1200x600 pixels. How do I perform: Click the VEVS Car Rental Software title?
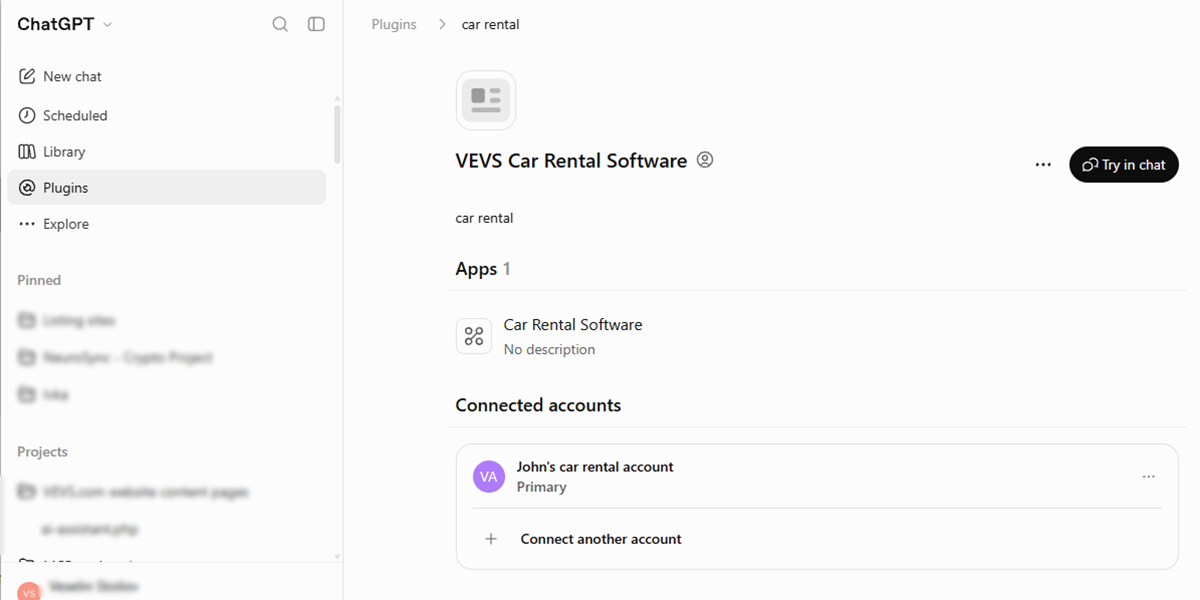click(571, 160)
